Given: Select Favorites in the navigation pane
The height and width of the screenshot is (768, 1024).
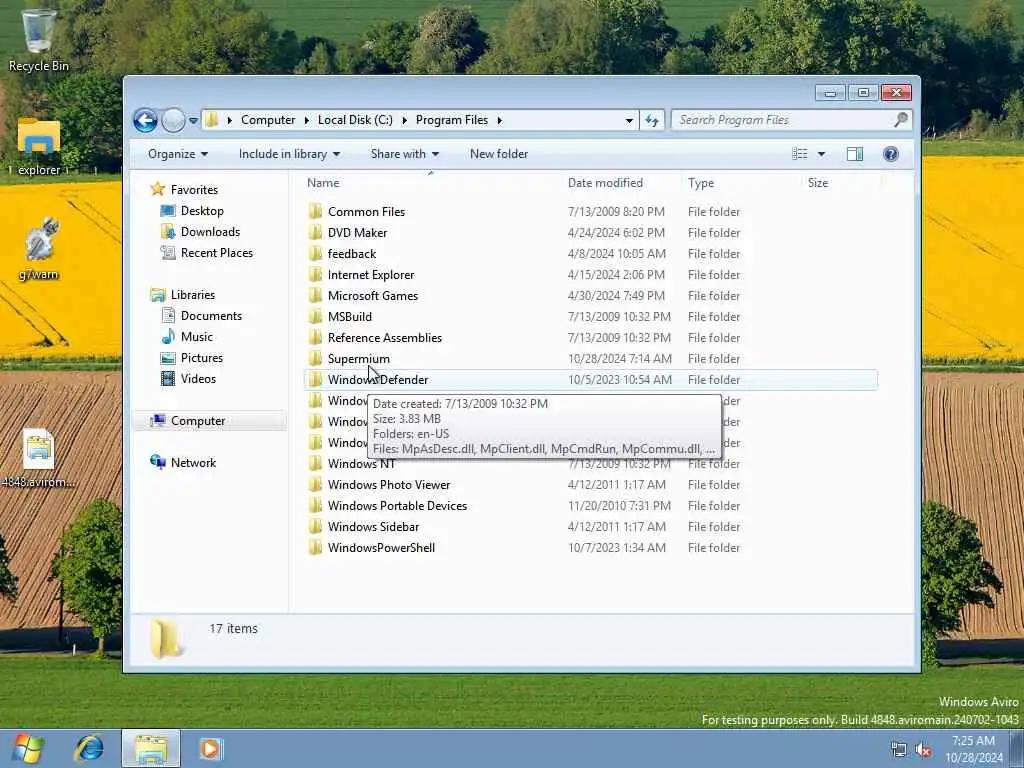Looking at the screenshot, I should 194,190.
